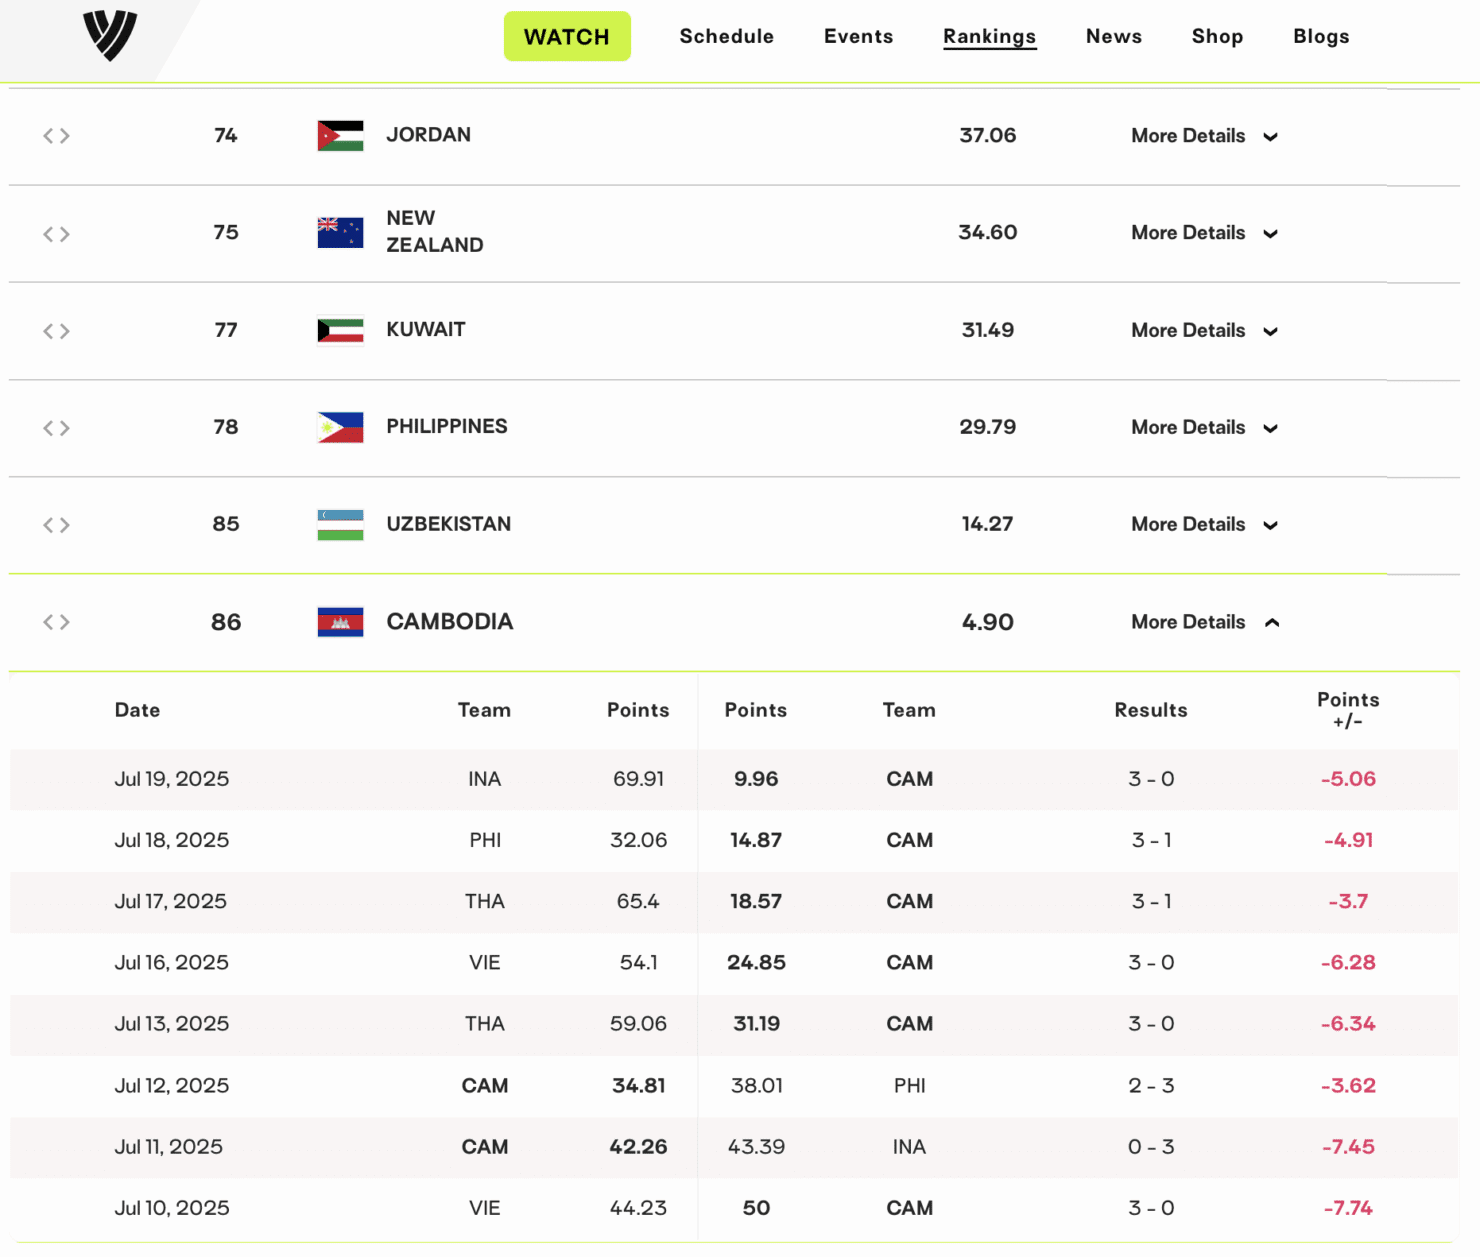Click the arrows icon beside rank 74
The width and height of the screenshot is (1480, 1257).
click(56, 136)
